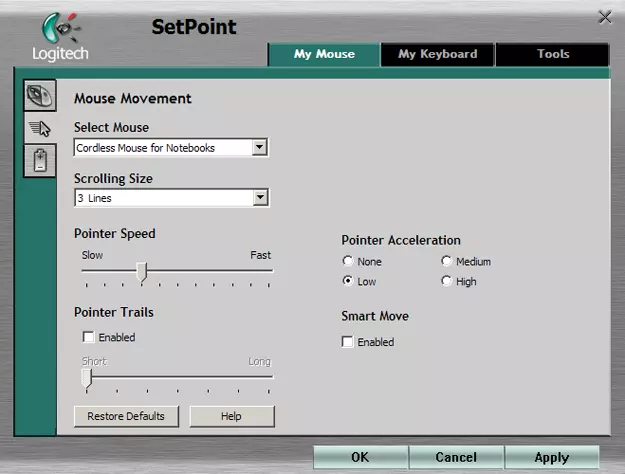The width and height of the screenshot is (625, 474).
Task: Select the pointer movement sidebar icon
Action: pyautogui.click(x=40, y=128)
